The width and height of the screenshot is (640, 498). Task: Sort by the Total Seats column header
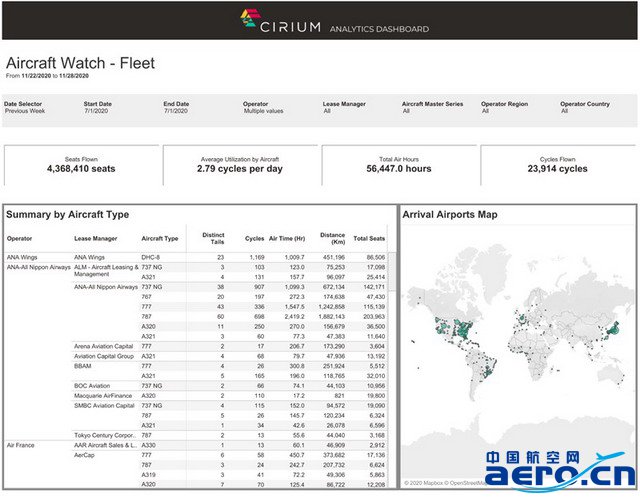point(369,238)
